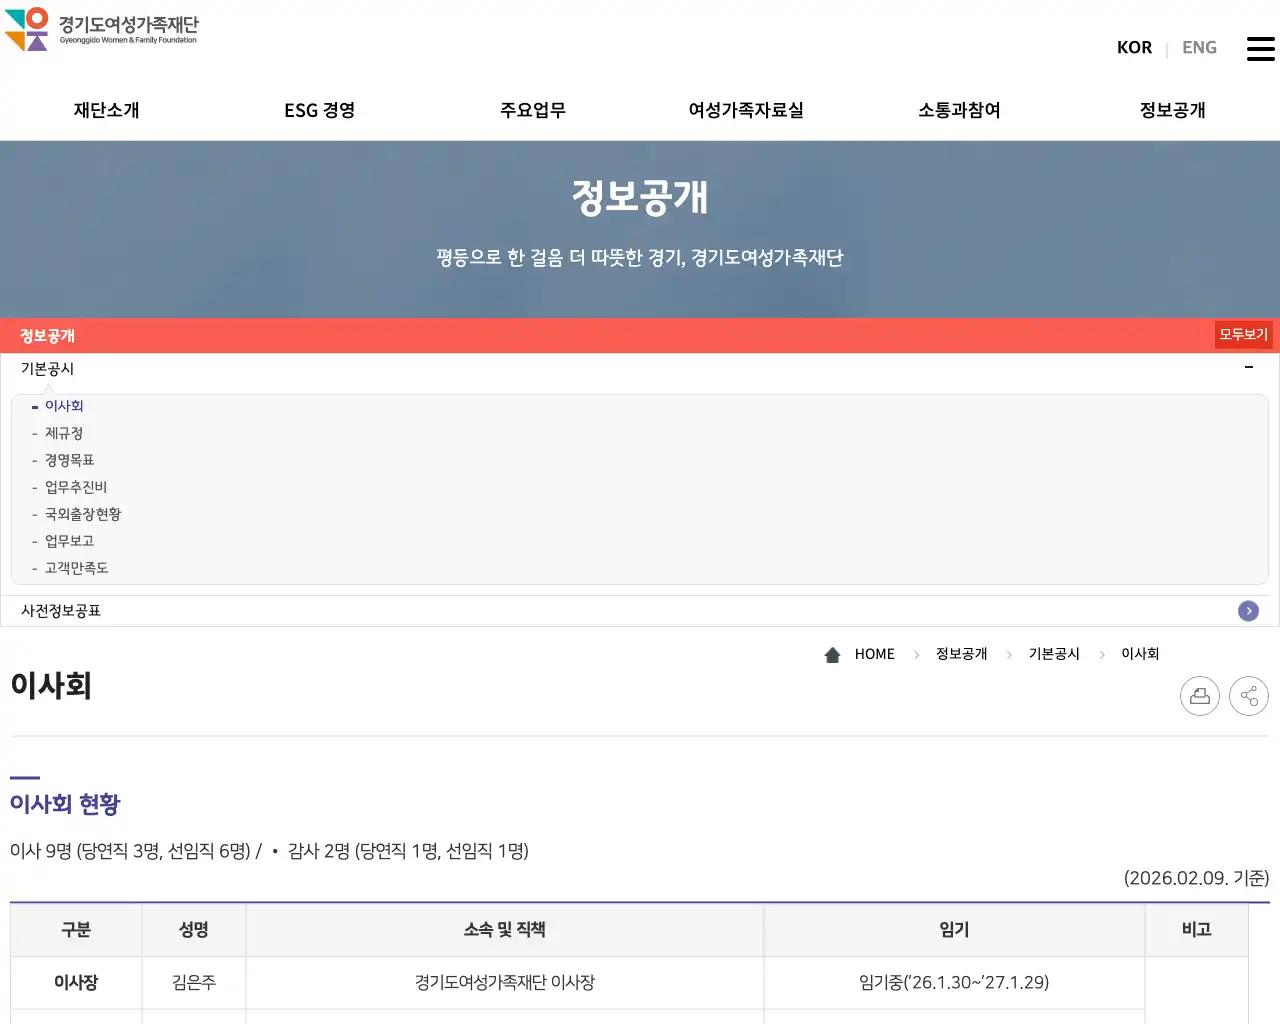Image resolution: width=1280 pixels, height=1024 pixels.
Task: Click the arrow icon next to 사전정보공표
Action: pyautogui.click(x=1248, y=611)
